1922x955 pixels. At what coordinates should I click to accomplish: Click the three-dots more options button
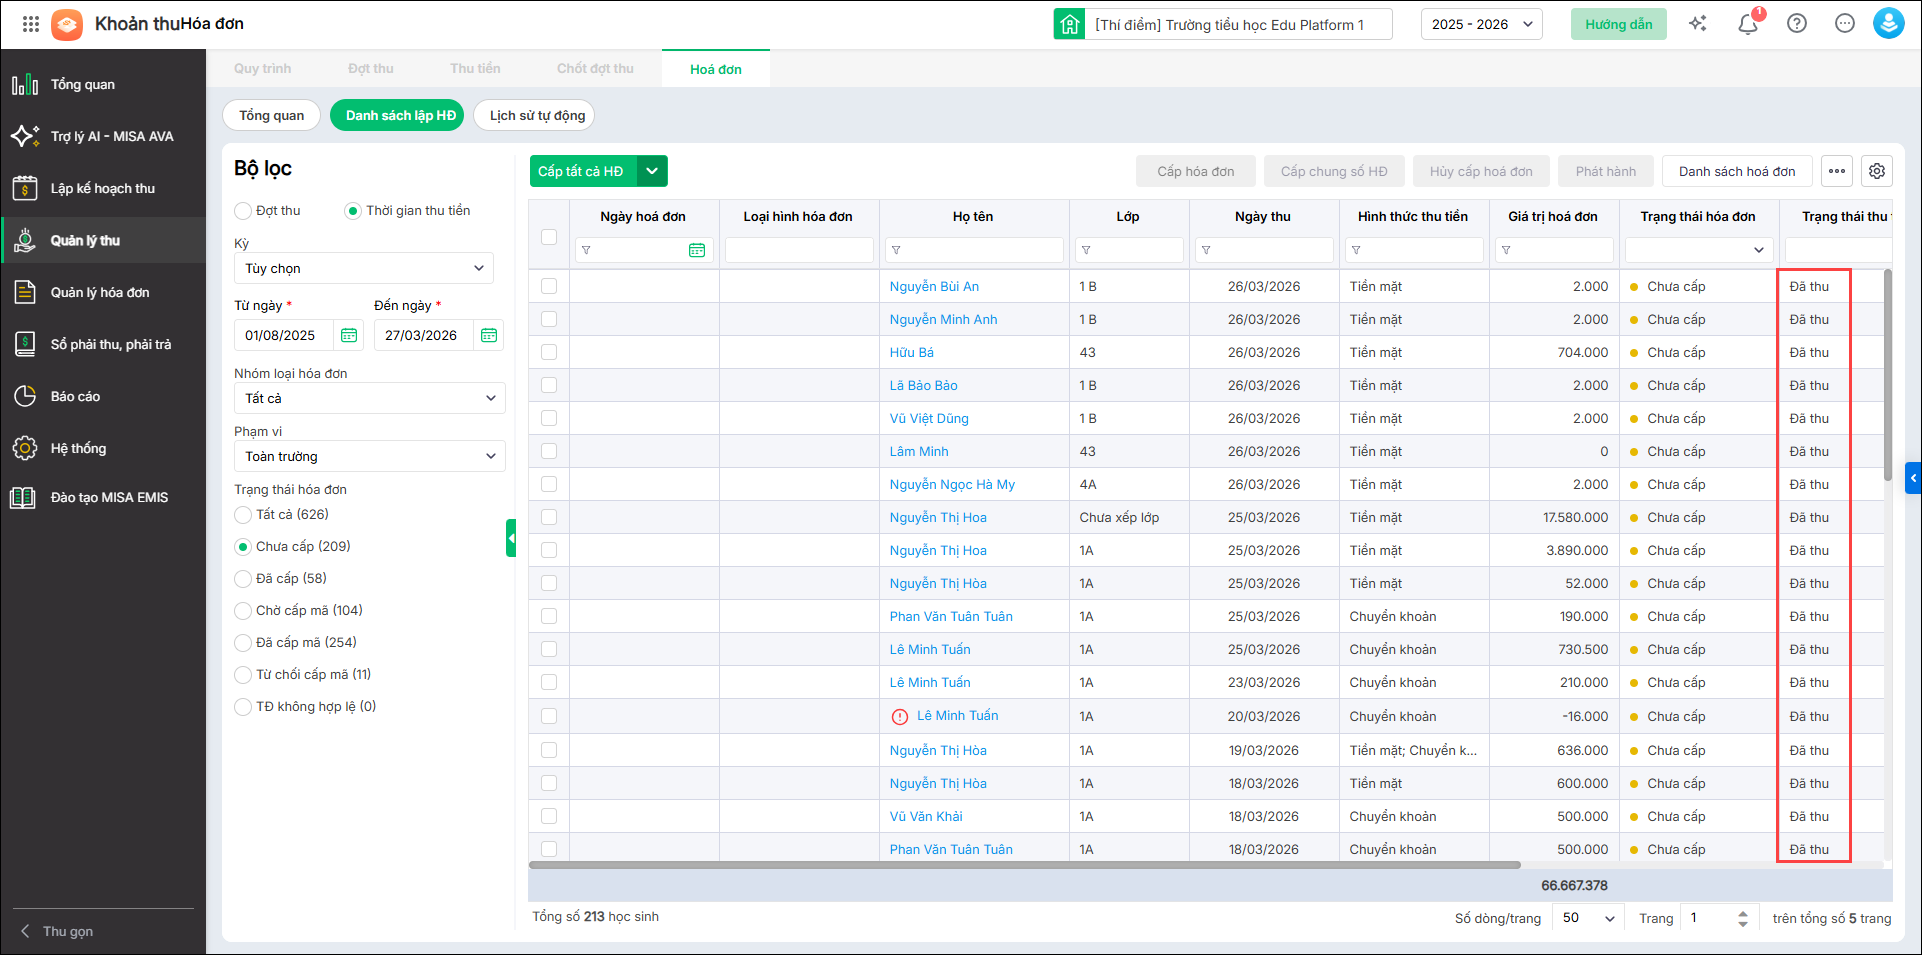1837,171
